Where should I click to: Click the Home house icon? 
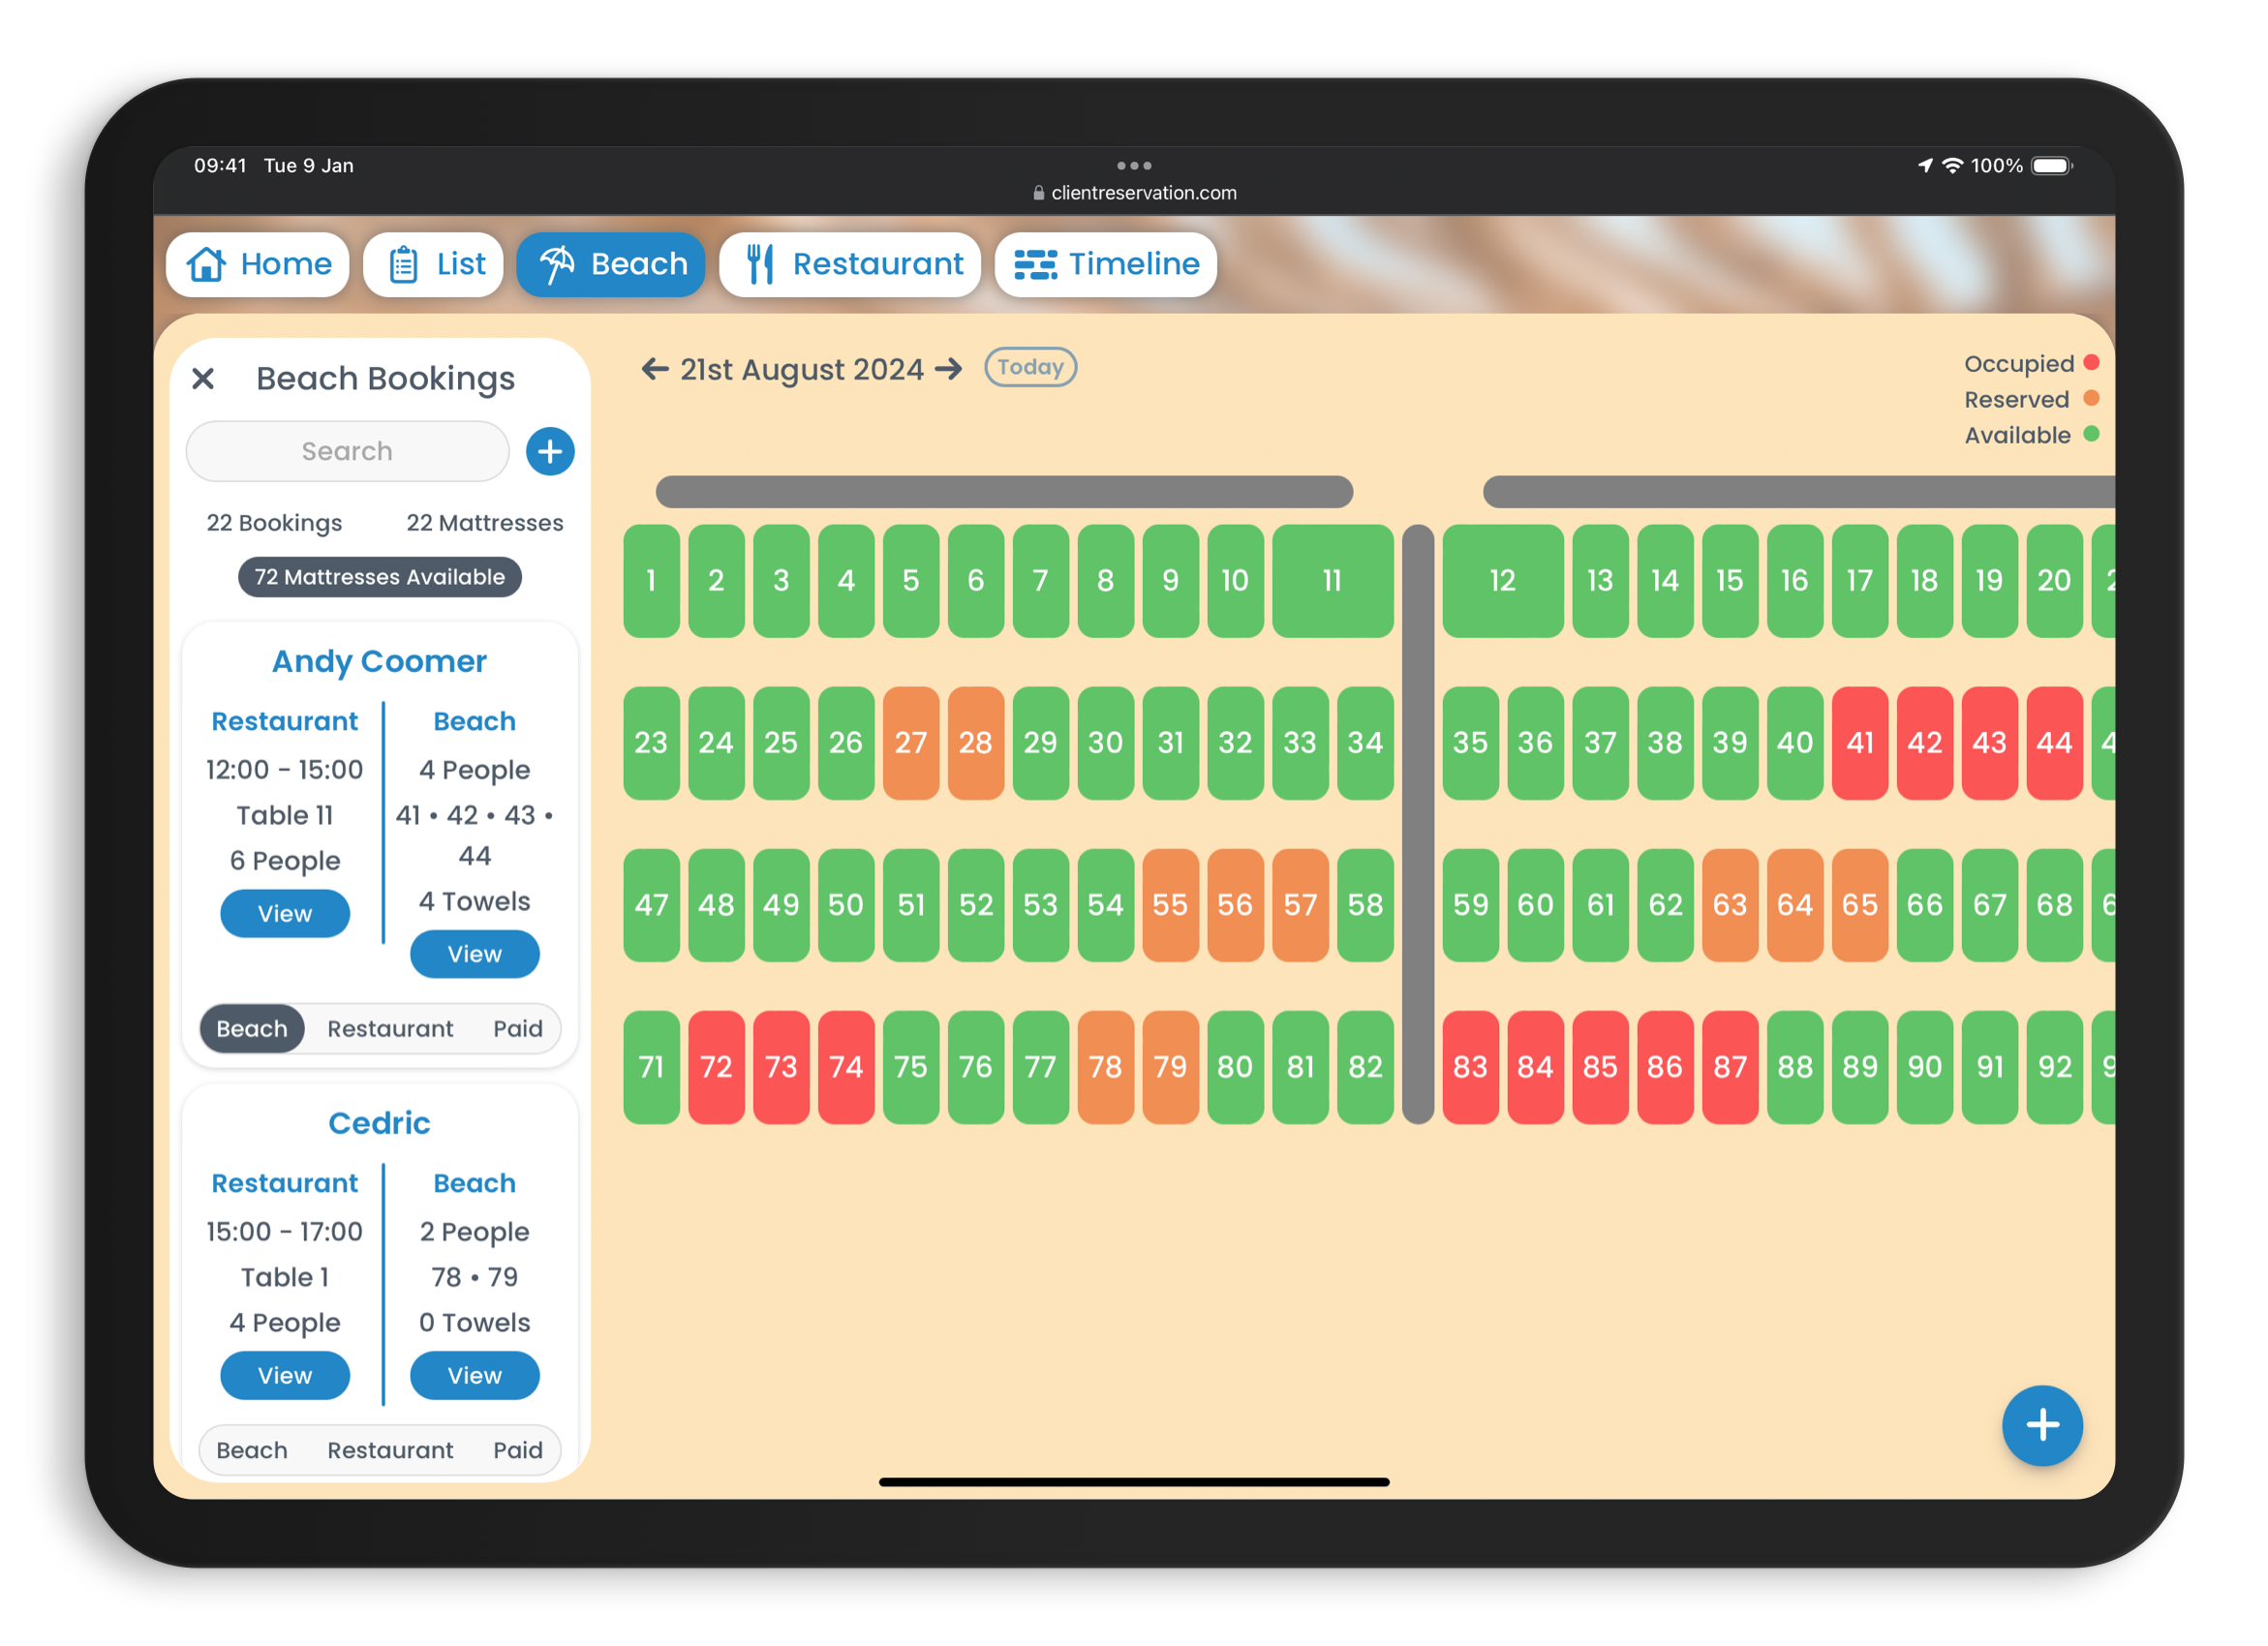207,264
